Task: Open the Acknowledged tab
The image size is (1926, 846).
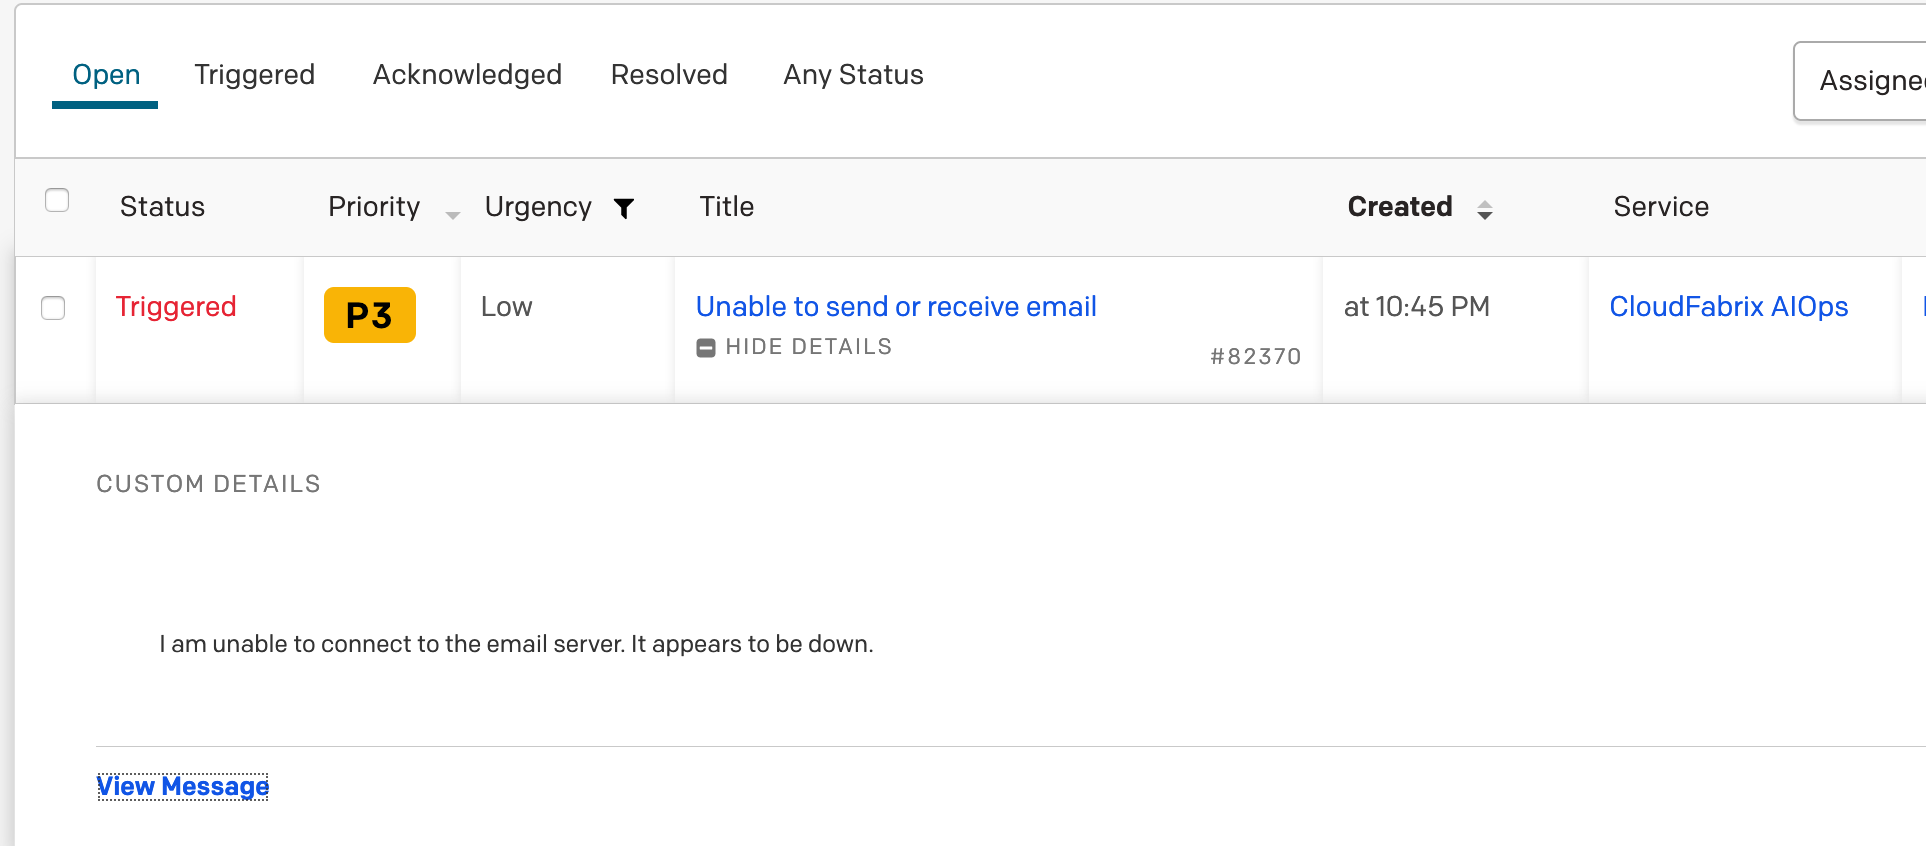Action: (x=467, y=74)
